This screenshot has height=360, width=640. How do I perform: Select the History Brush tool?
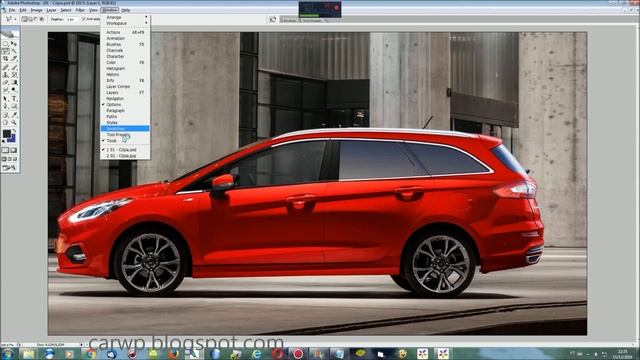tap(14, 75)
